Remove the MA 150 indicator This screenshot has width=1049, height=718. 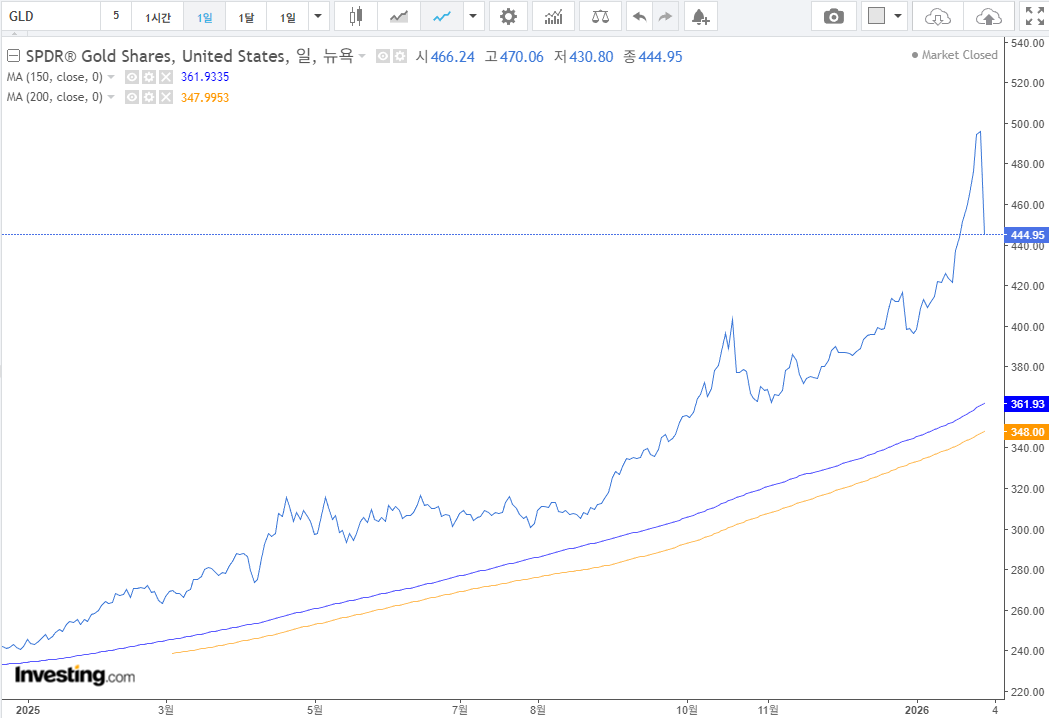coord(166,77)
